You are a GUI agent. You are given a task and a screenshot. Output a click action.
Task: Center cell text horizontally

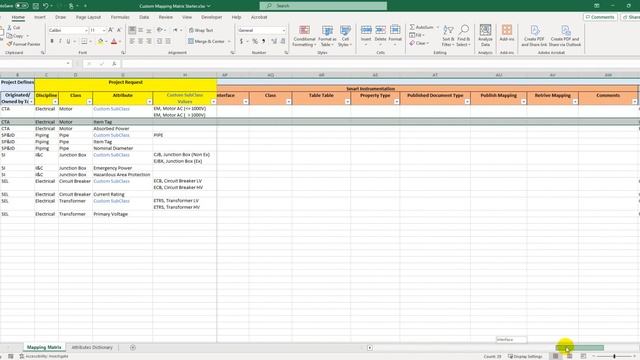click(x=140, y=41)
